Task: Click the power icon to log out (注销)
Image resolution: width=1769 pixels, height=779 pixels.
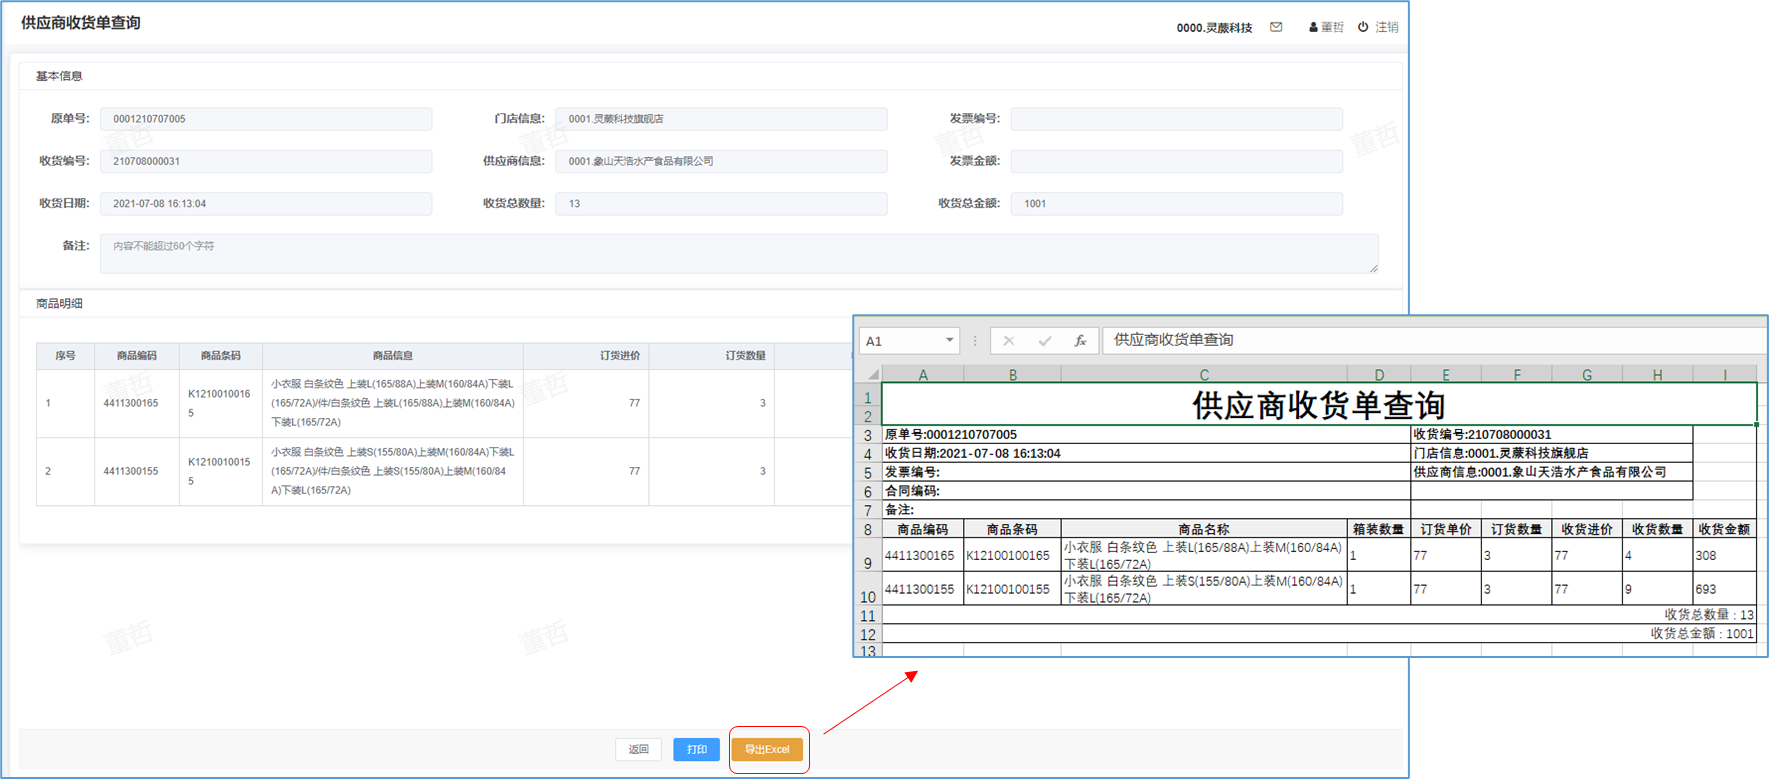Action: click(1363, 27)
